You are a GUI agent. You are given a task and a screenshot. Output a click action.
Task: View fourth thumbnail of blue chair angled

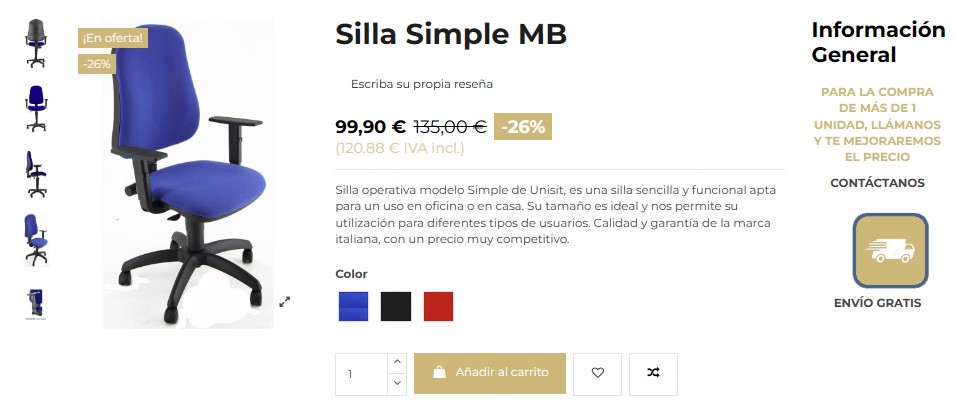[x=37, y=239]
